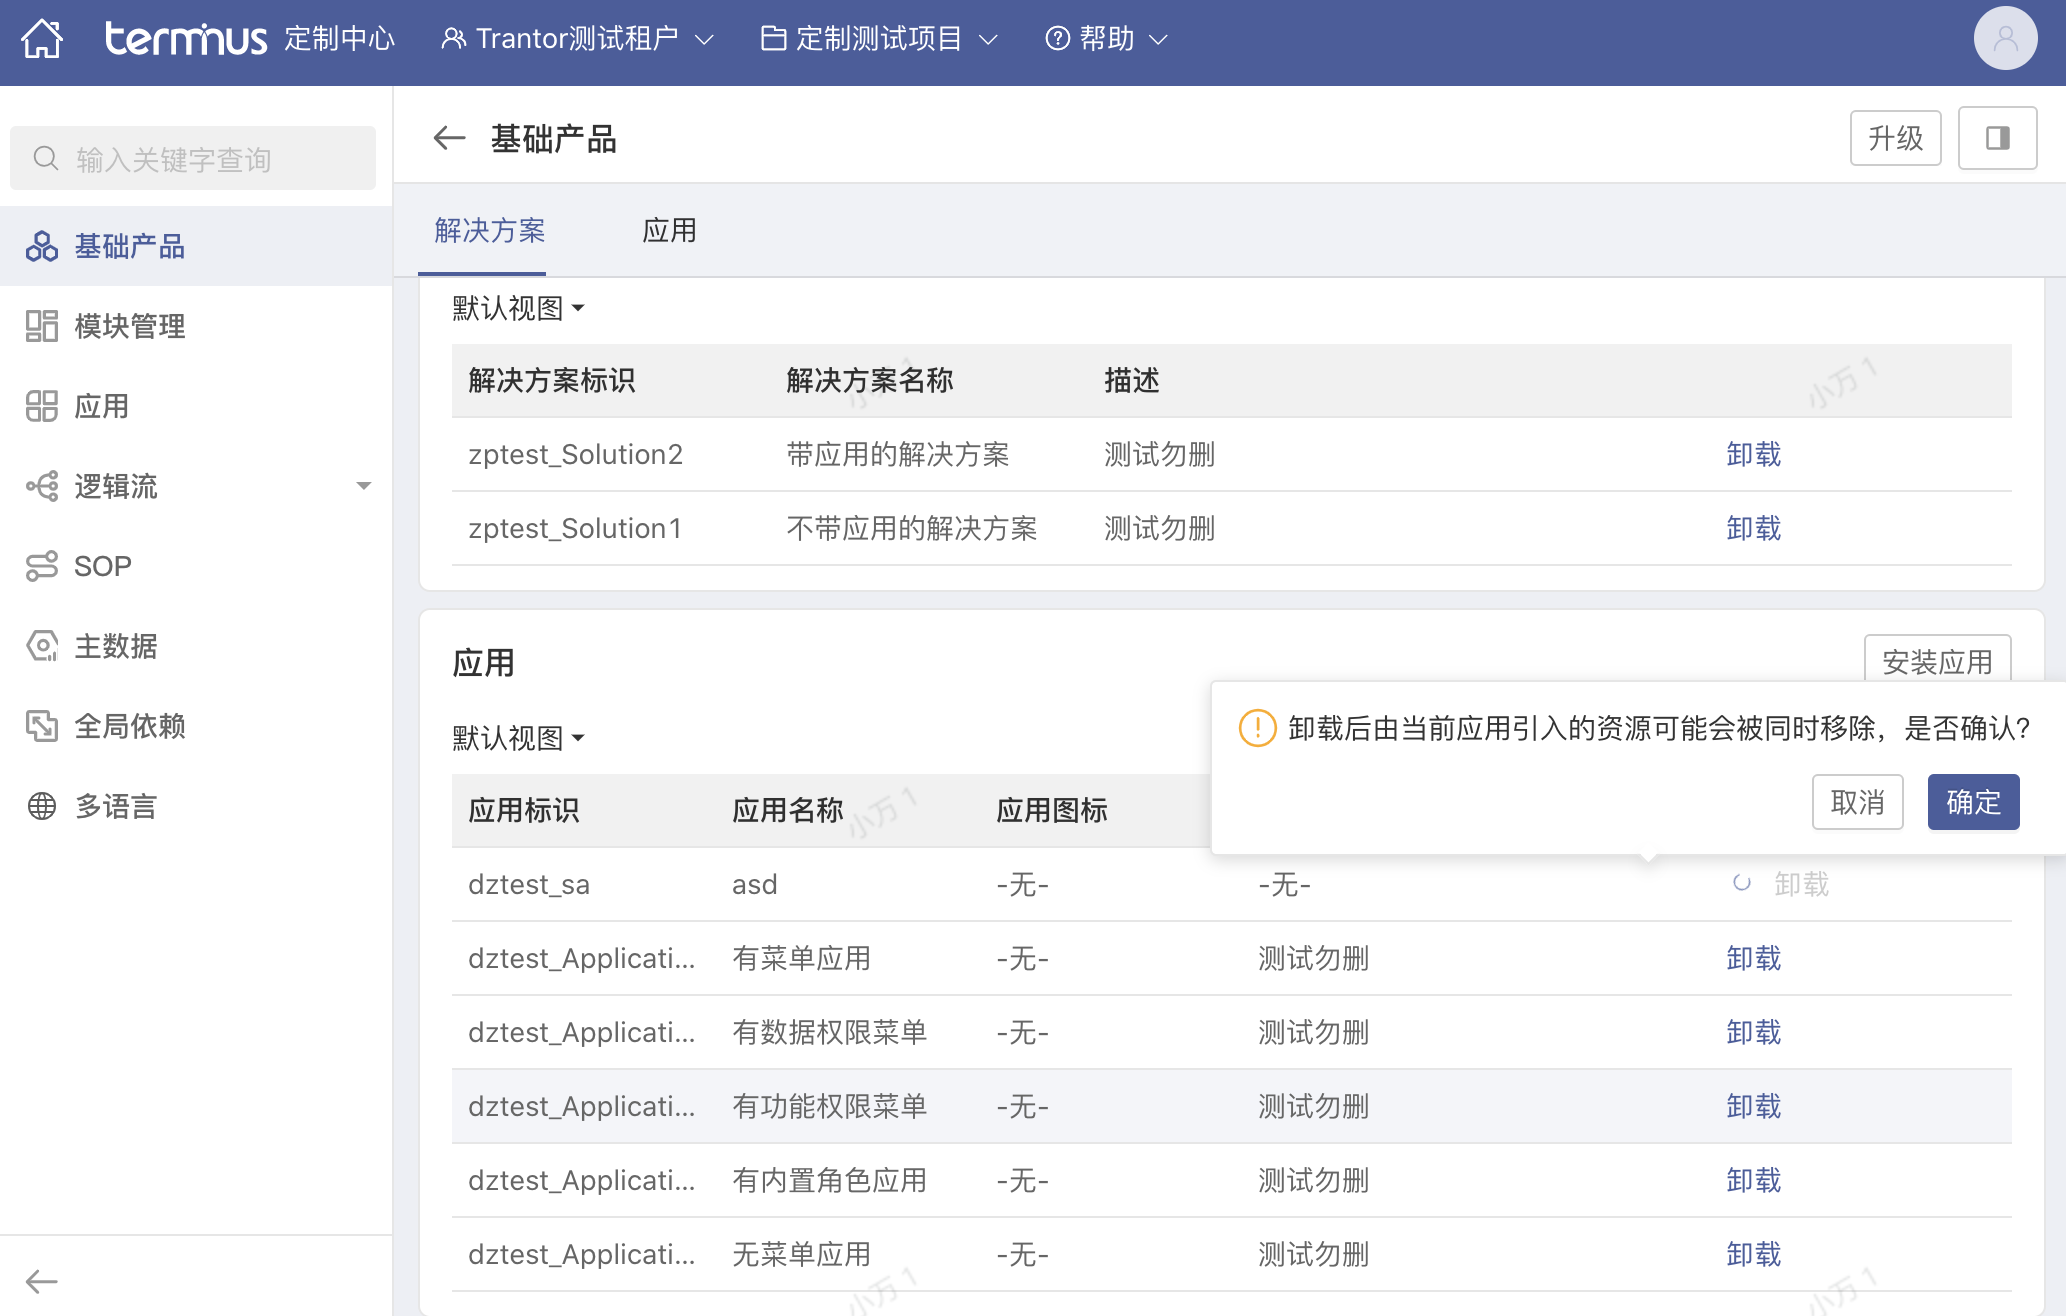The width and height of the screenshot is (2066, 1316).
Task: Click the 应用名称 column header
Action: click(x=788, y=810)
